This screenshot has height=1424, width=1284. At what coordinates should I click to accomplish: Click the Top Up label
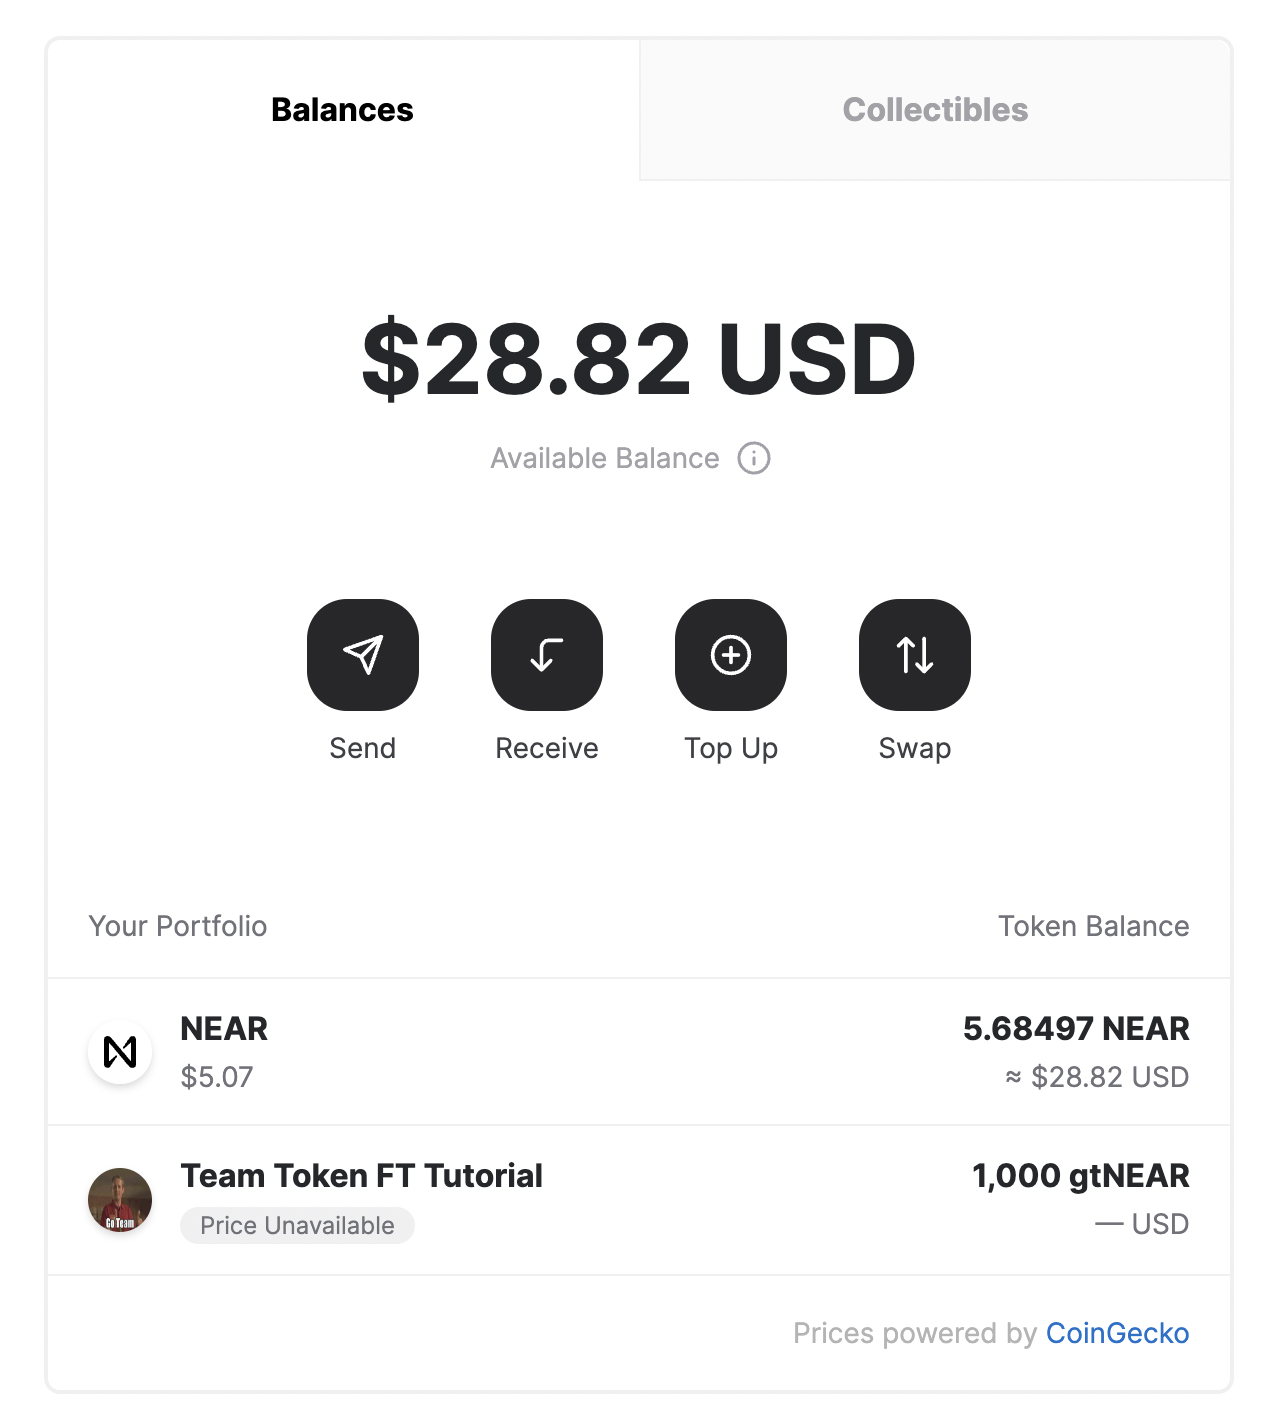click(x=731, y=748)
